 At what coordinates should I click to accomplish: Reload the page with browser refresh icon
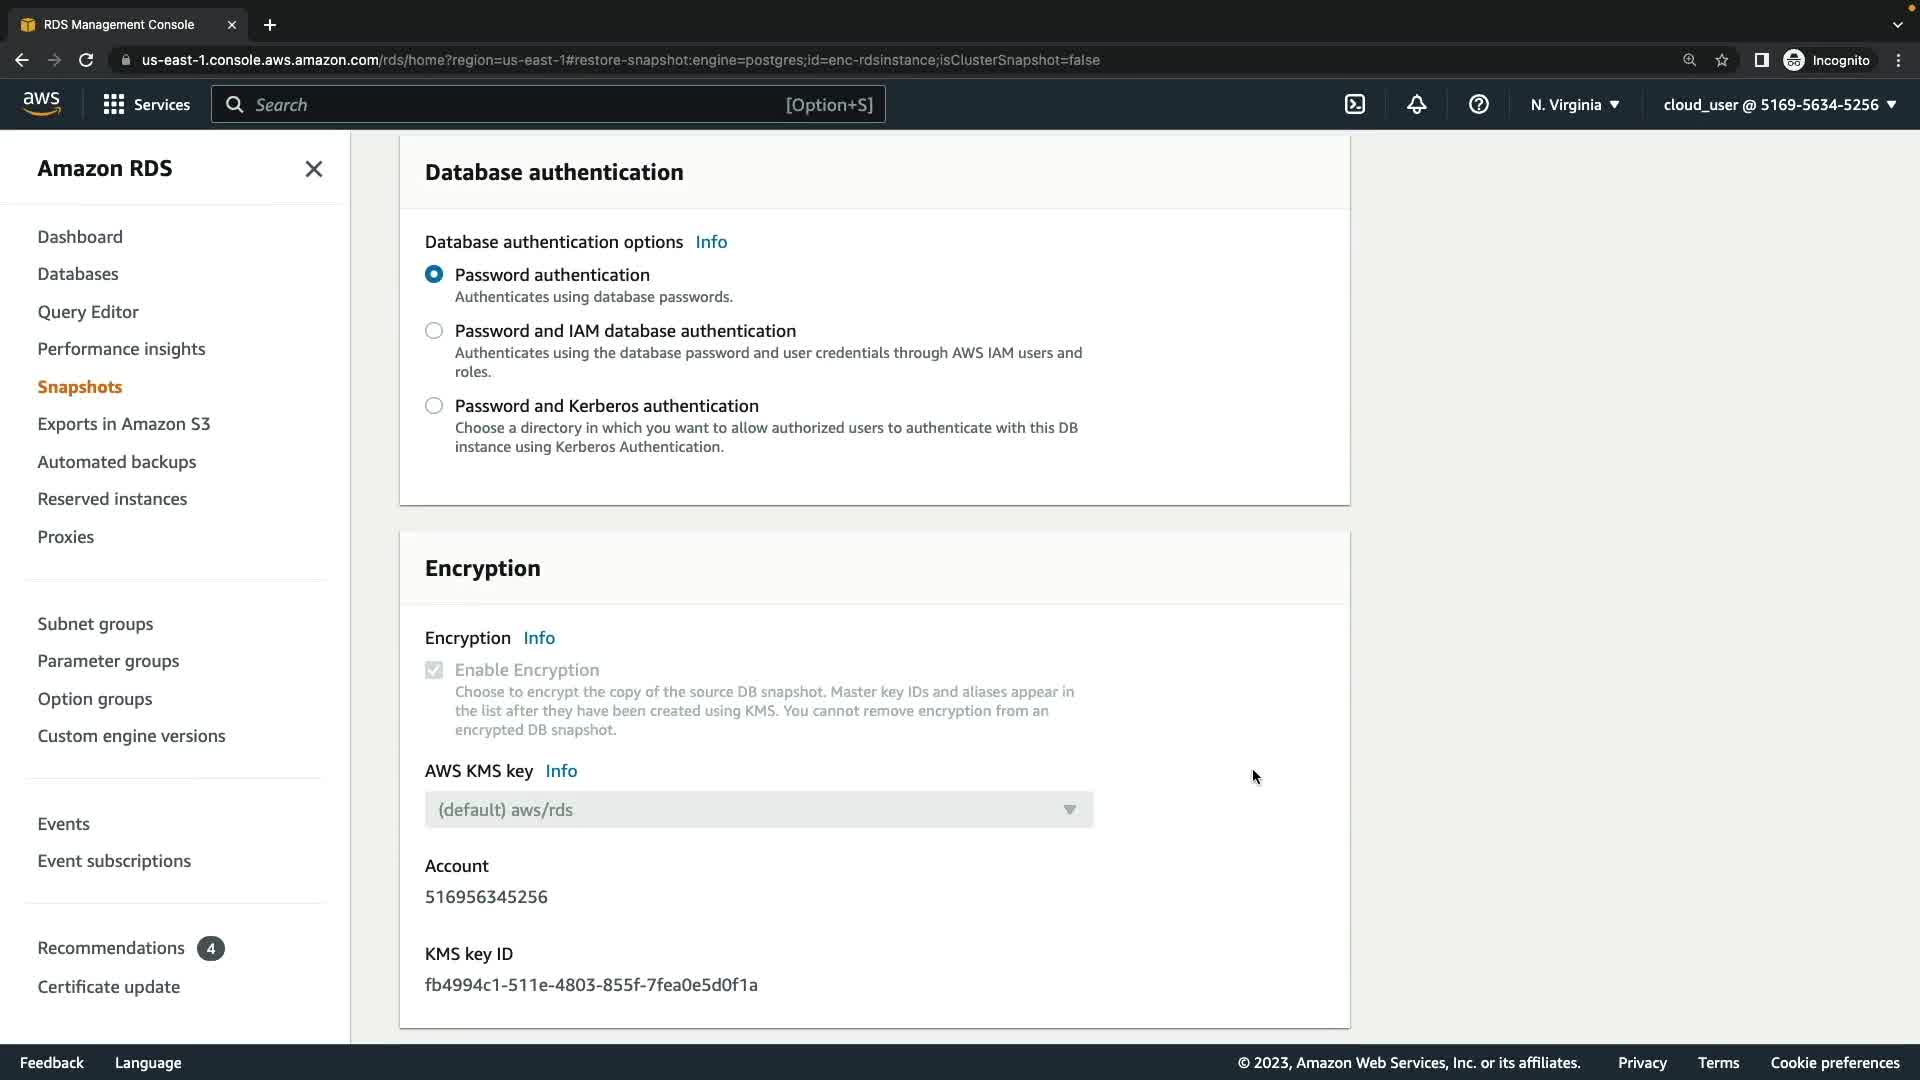(86, 60)
